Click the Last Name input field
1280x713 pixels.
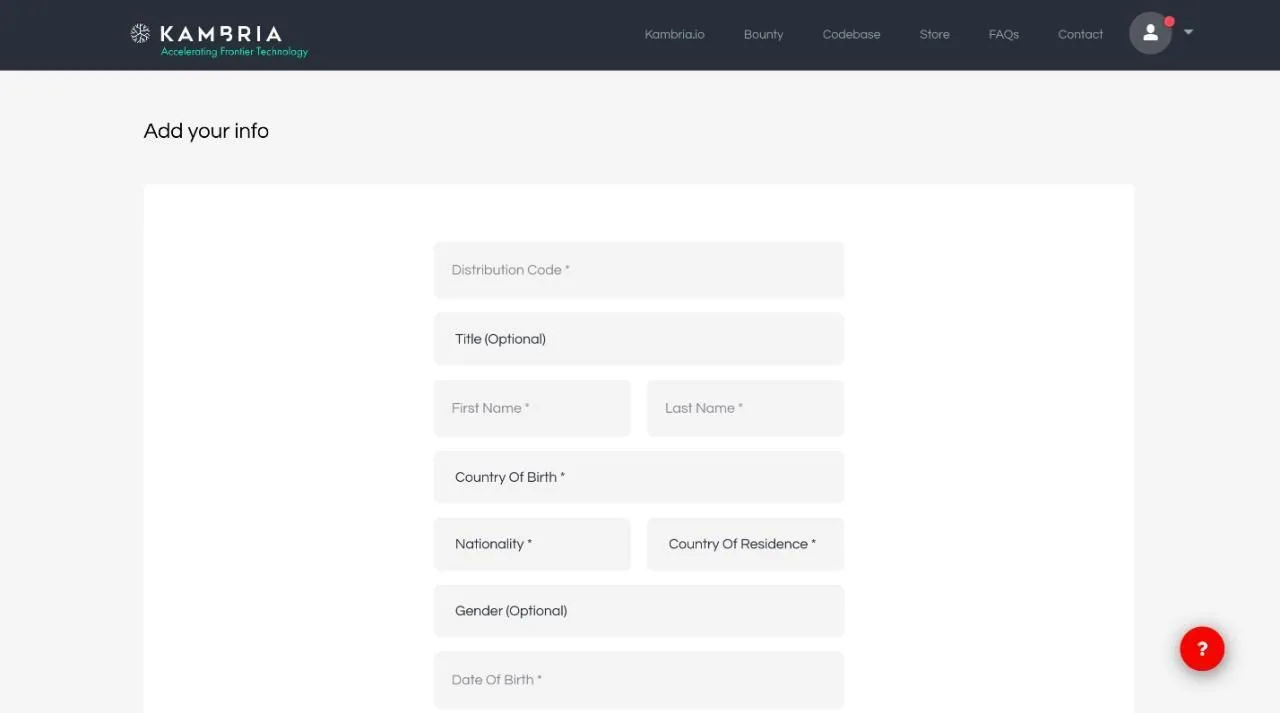tap(745, 408)
